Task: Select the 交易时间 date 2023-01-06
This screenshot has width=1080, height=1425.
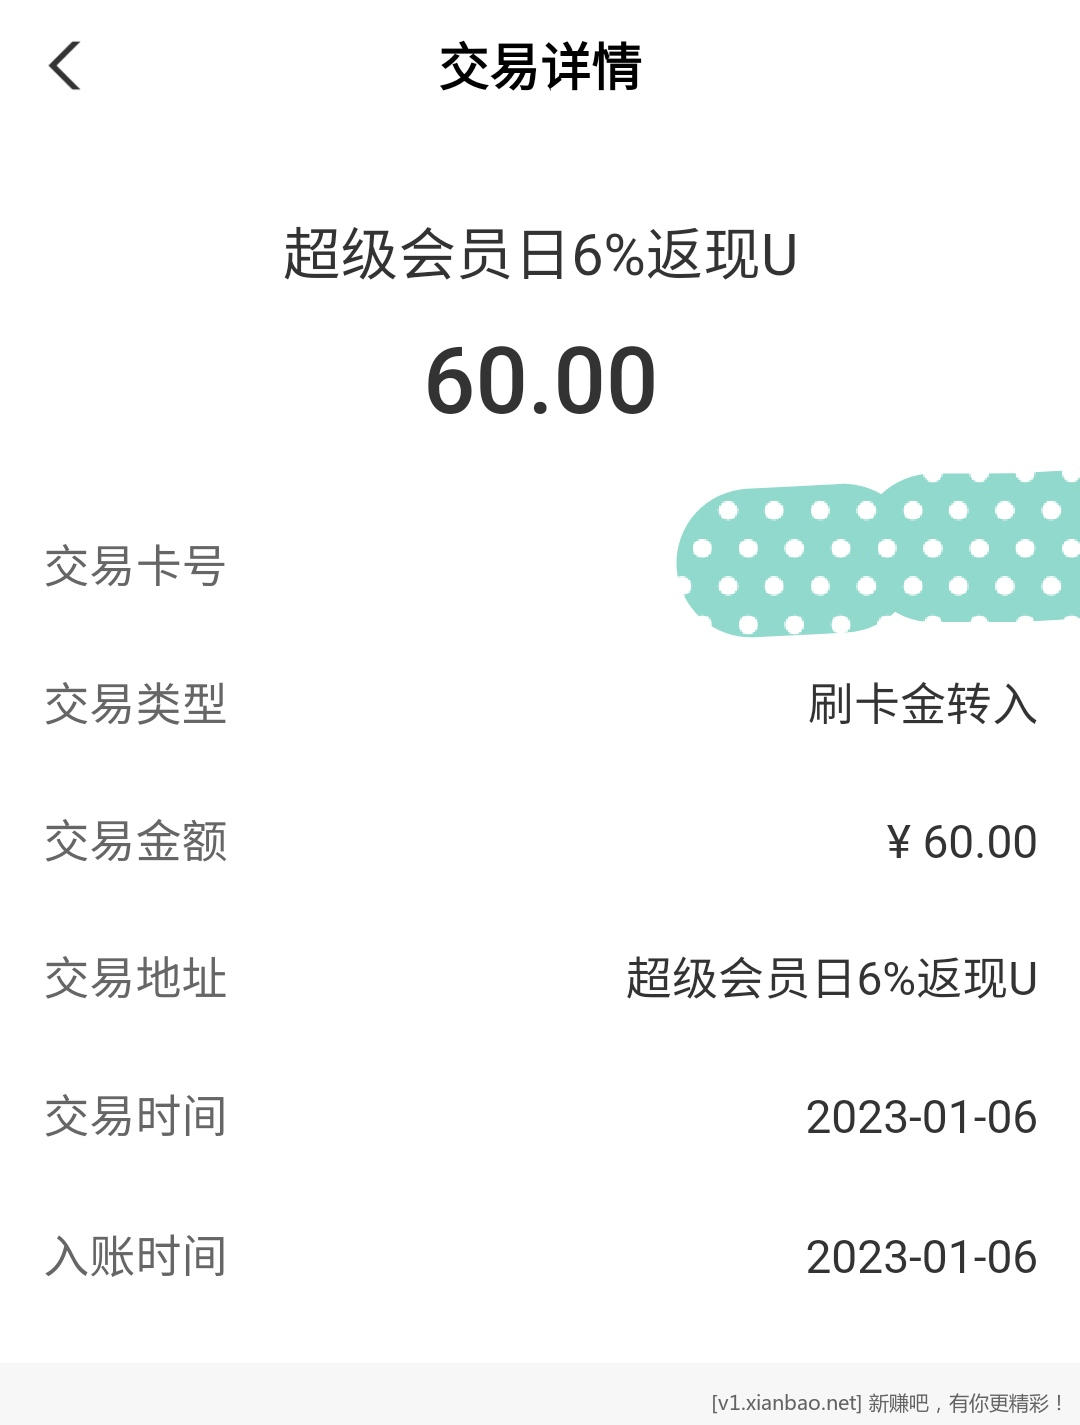Action: (921, 1117)
